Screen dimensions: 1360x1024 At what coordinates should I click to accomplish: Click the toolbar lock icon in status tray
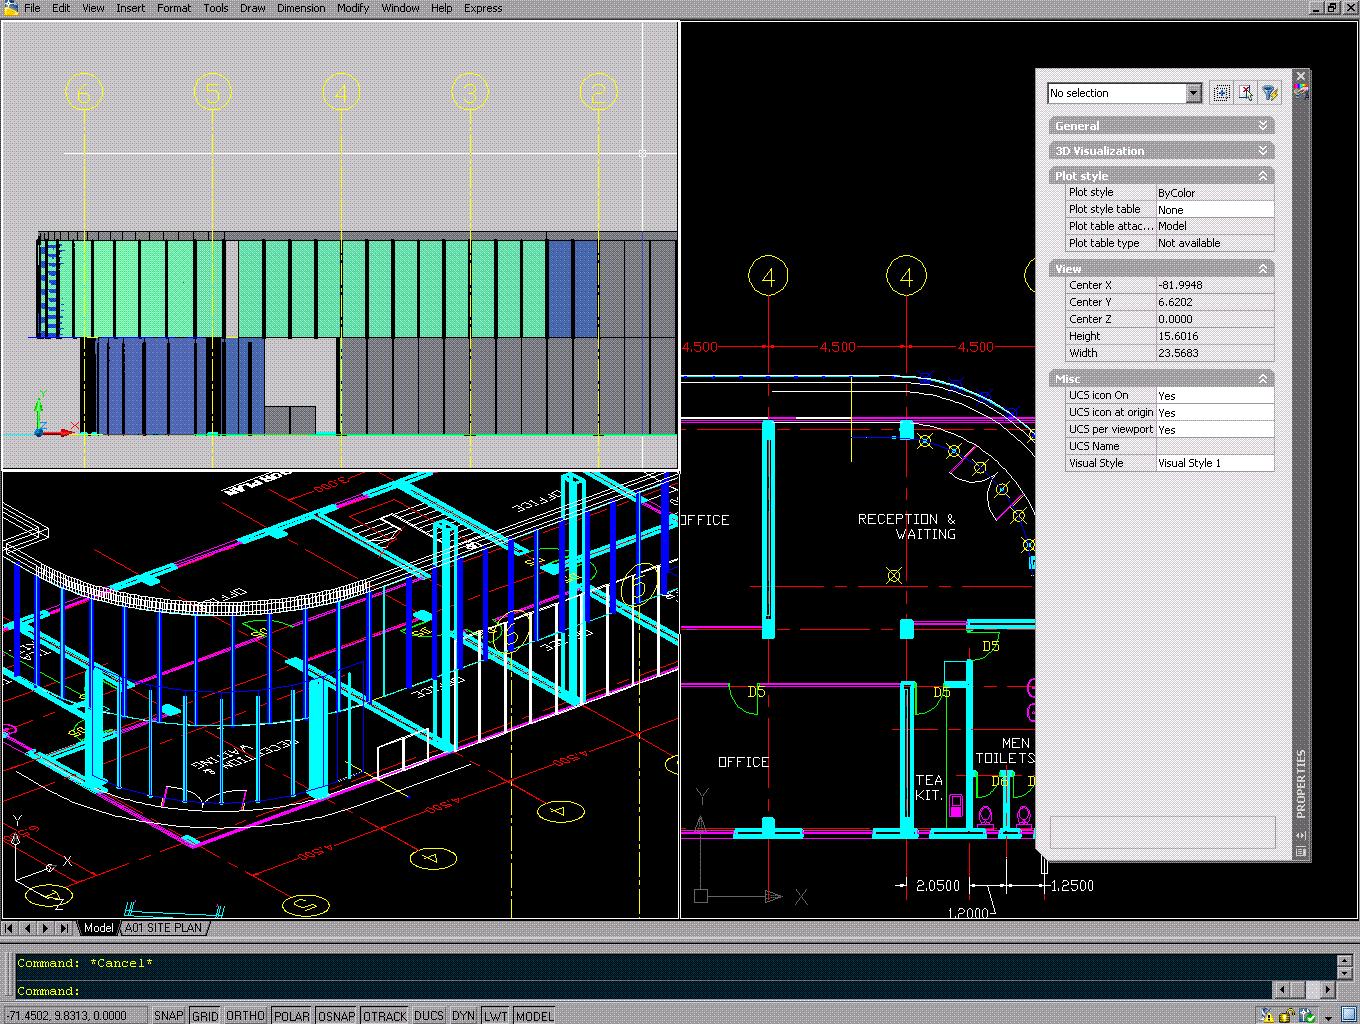click(x=1286, y=1016)
